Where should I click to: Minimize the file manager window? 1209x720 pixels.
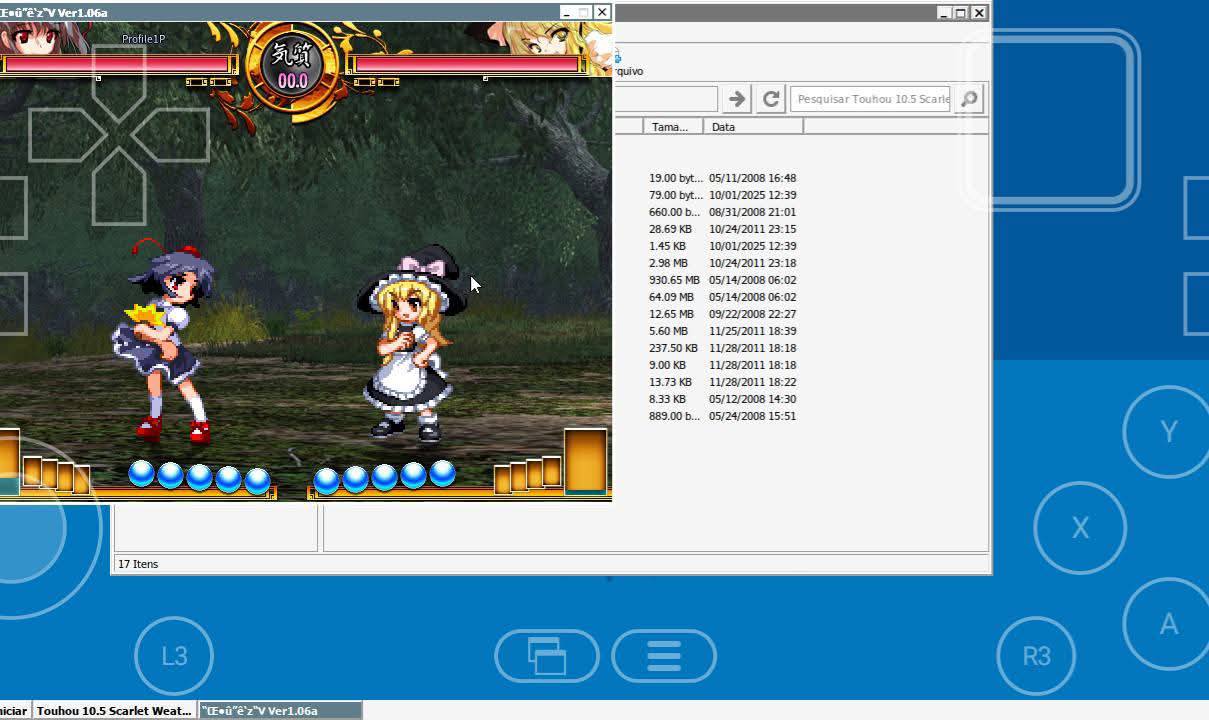coord(943,13)
